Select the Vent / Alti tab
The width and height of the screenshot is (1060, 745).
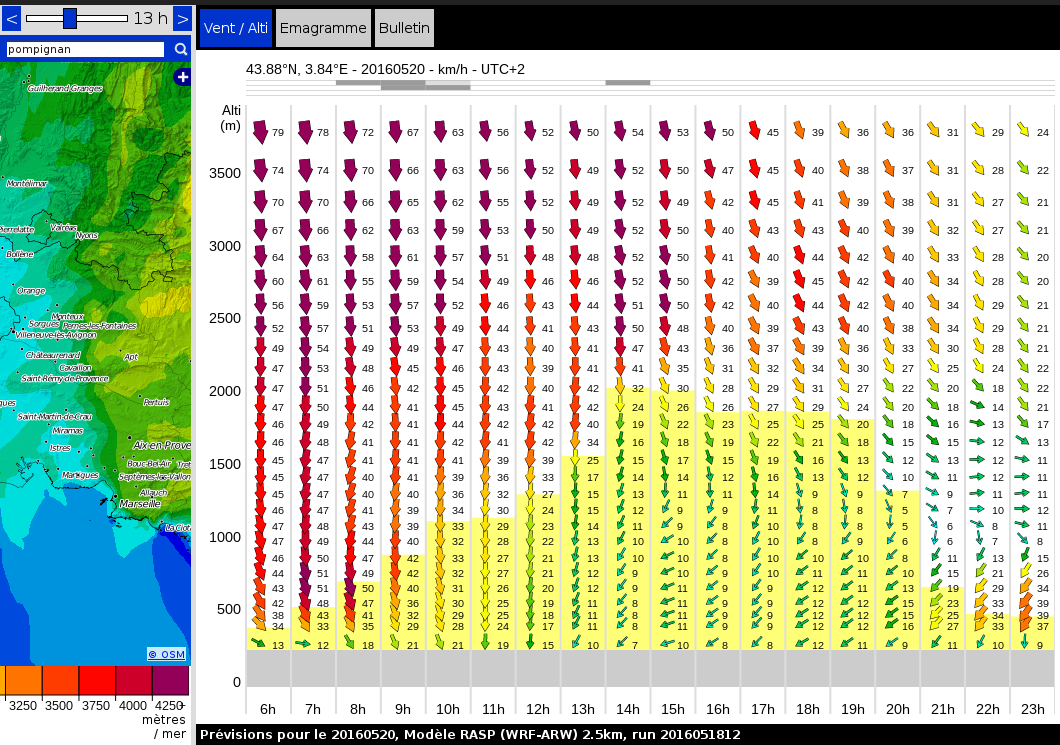click(235, 28)
